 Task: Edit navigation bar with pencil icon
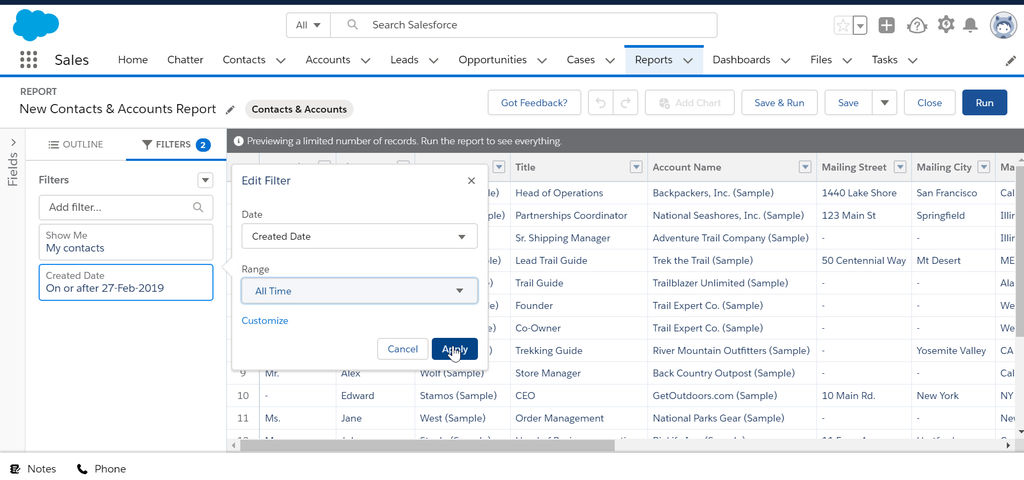(x=1010, y=60)
